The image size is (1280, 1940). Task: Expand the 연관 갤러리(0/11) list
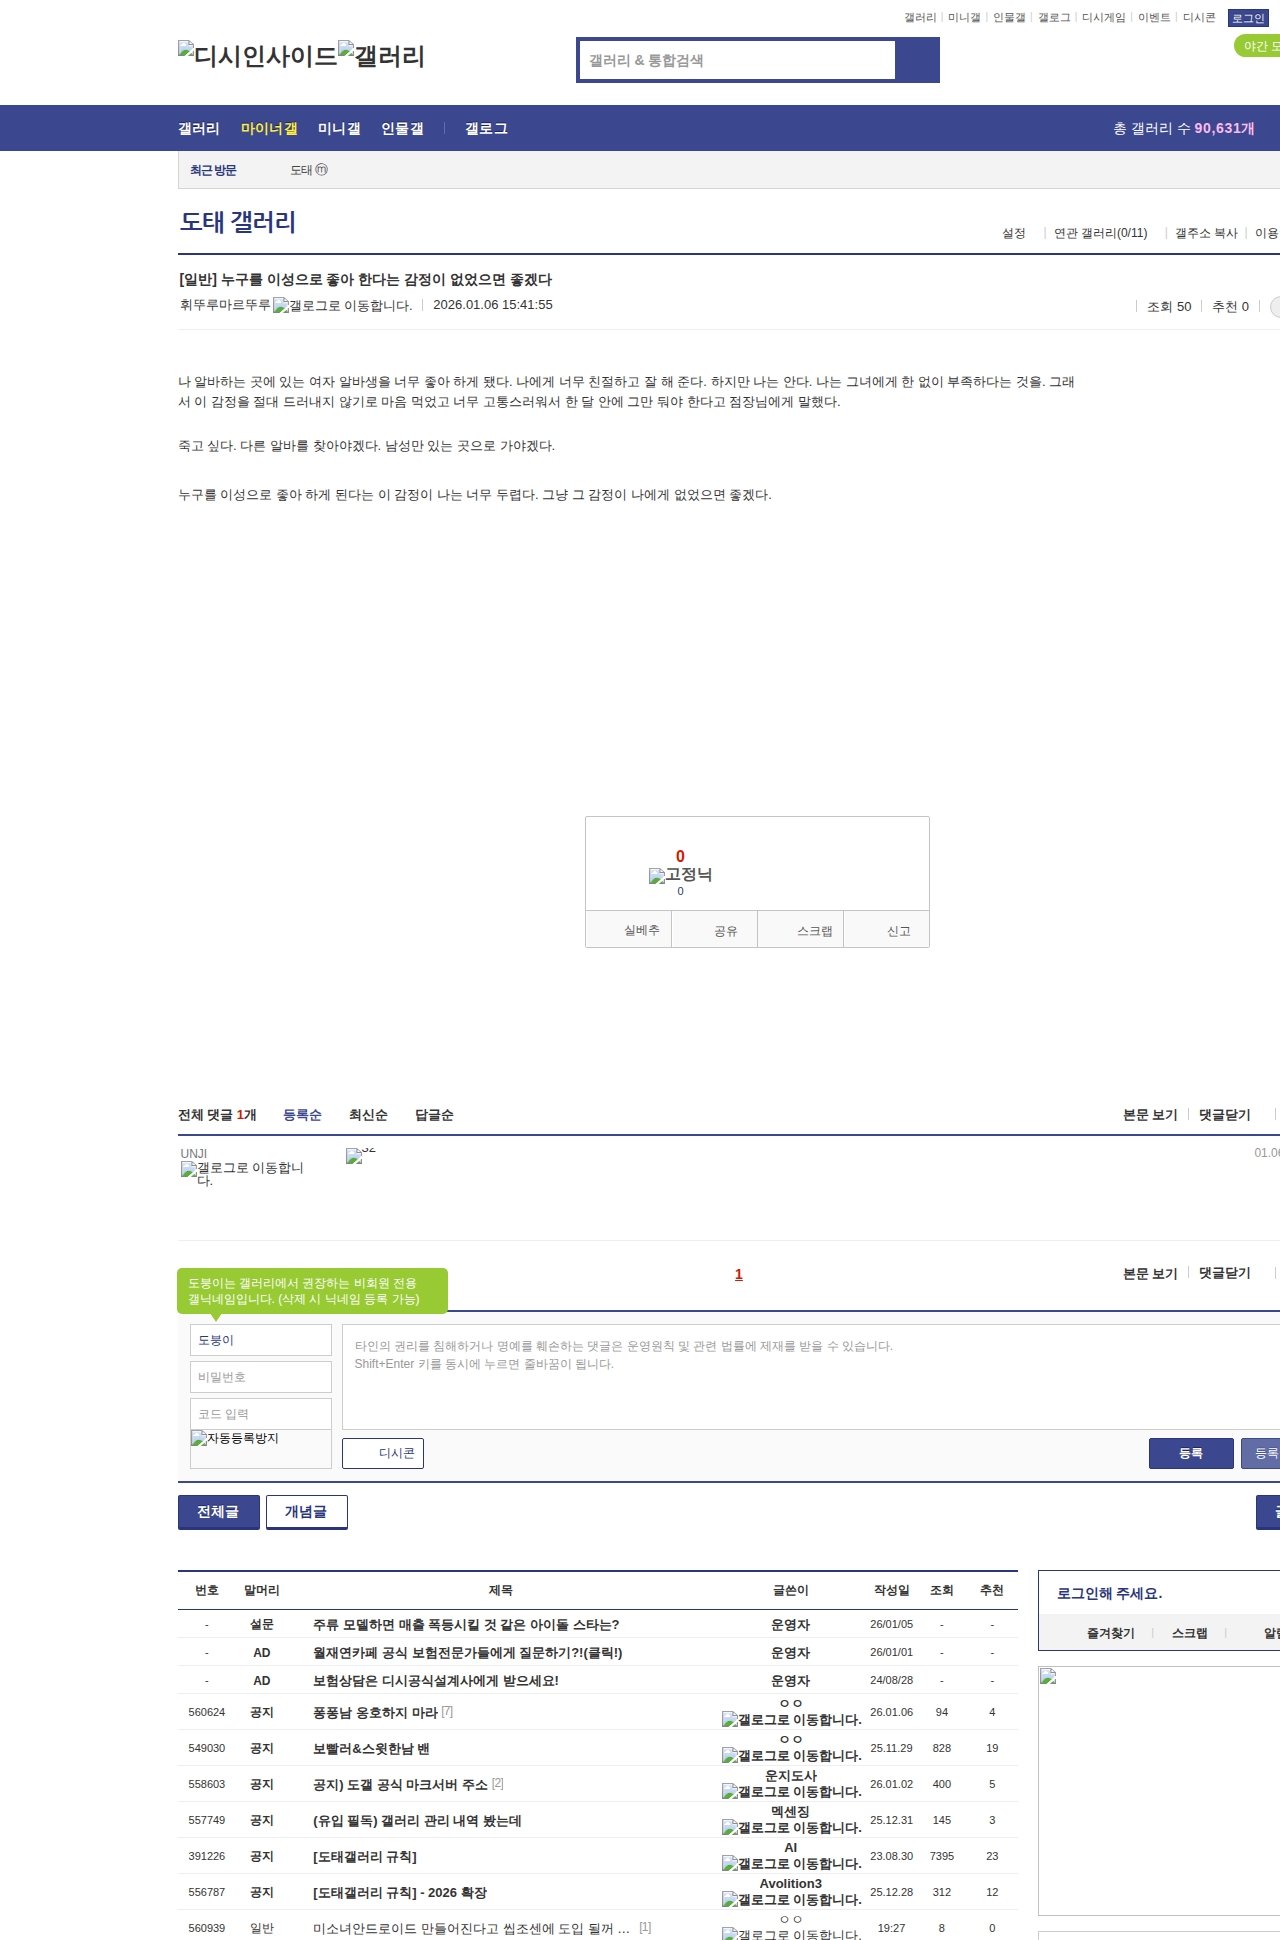pyautogui.click(x=1100, y=233)
